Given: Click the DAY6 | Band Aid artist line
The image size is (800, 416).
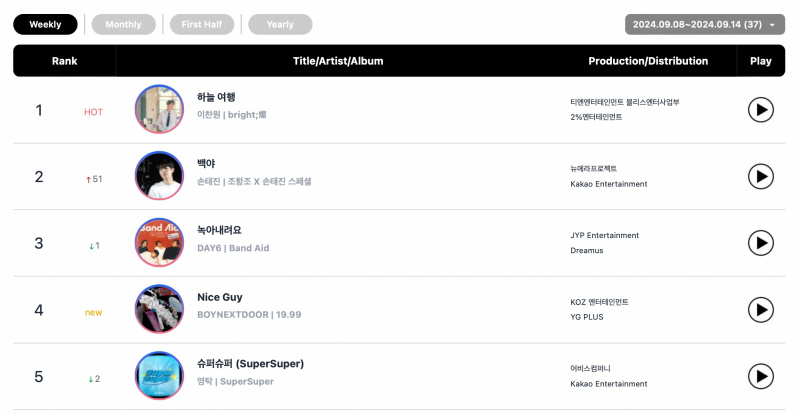Looking at the screenshot, I should click(233, 248).
